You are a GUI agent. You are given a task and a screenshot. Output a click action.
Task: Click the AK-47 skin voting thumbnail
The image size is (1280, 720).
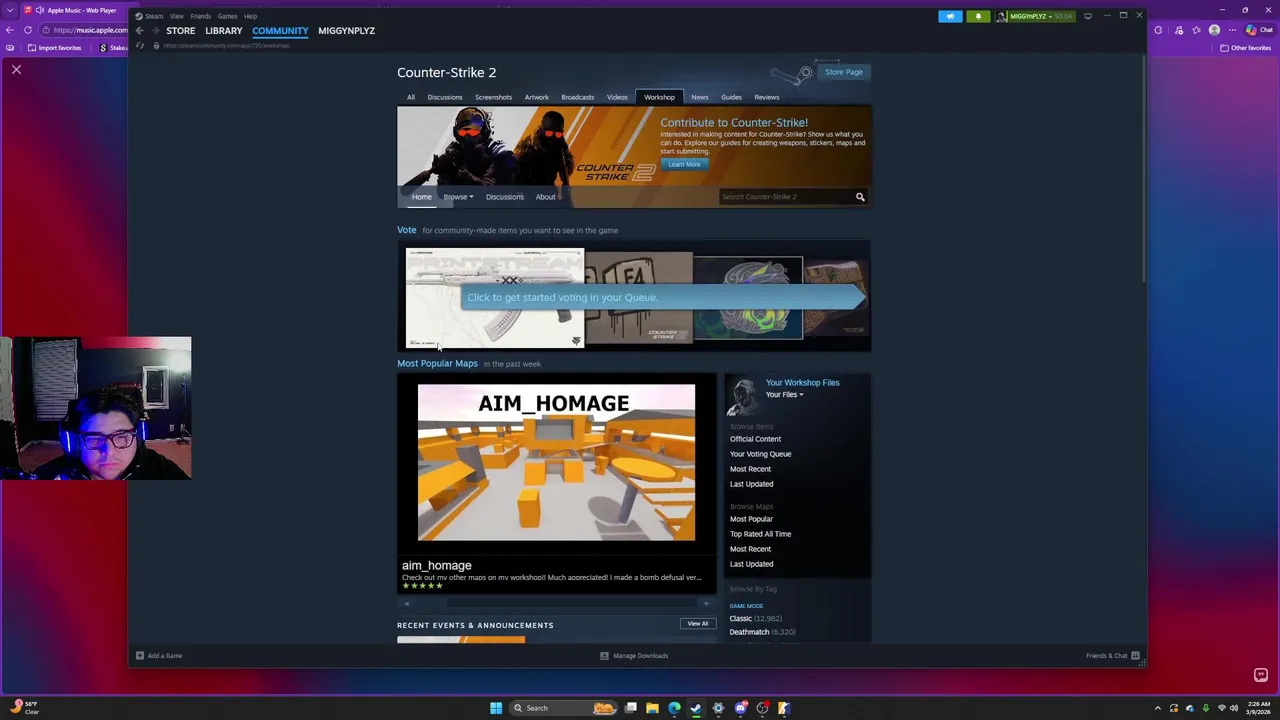coord(494,298)
